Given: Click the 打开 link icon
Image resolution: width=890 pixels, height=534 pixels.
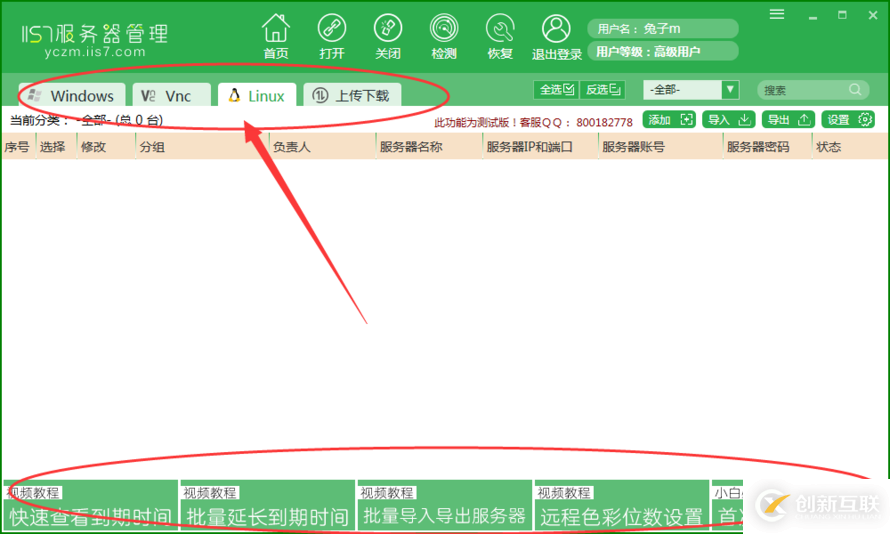Looking at the screenshot, I should [x=331, y=36].
